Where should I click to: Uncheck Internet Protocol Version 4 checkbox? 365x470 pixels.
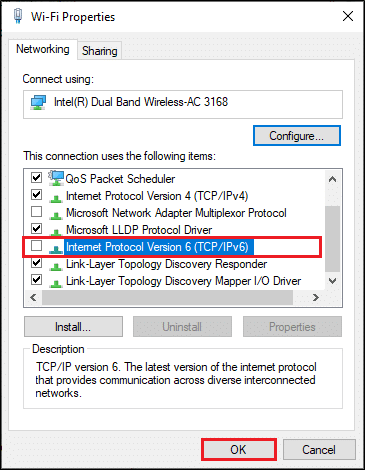(x=36, y=194)
